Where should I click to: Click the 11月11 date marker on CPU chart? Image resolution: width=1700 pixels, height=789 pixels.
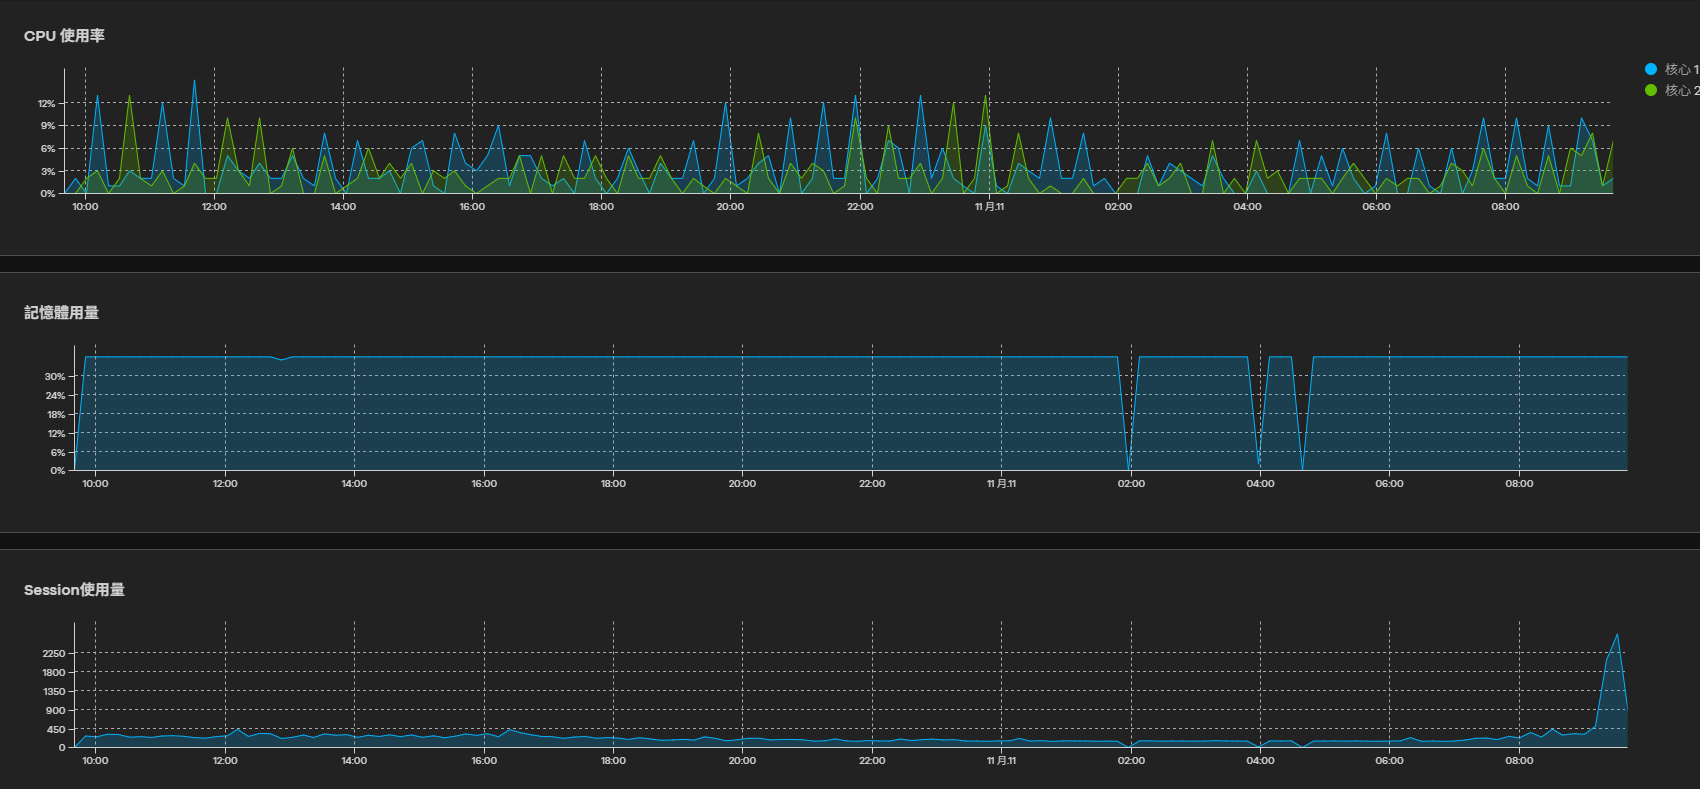pos(989,207)
